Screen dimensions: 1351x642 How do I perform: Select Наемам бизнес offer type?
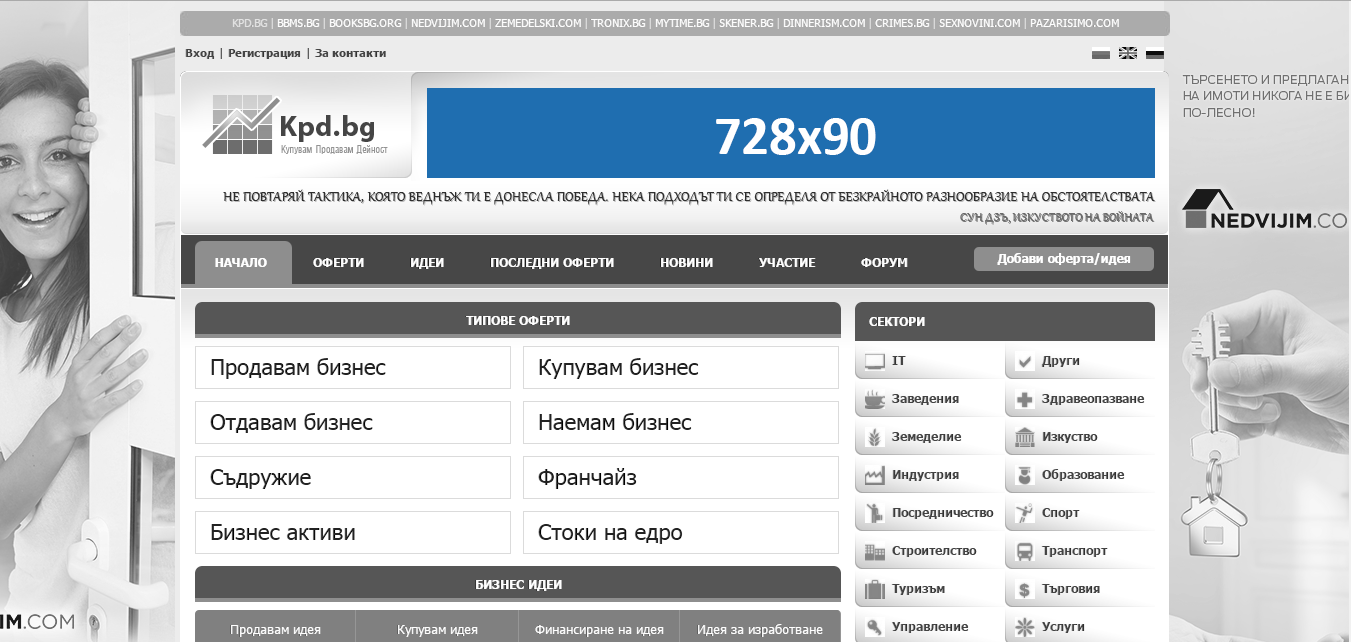681,423
